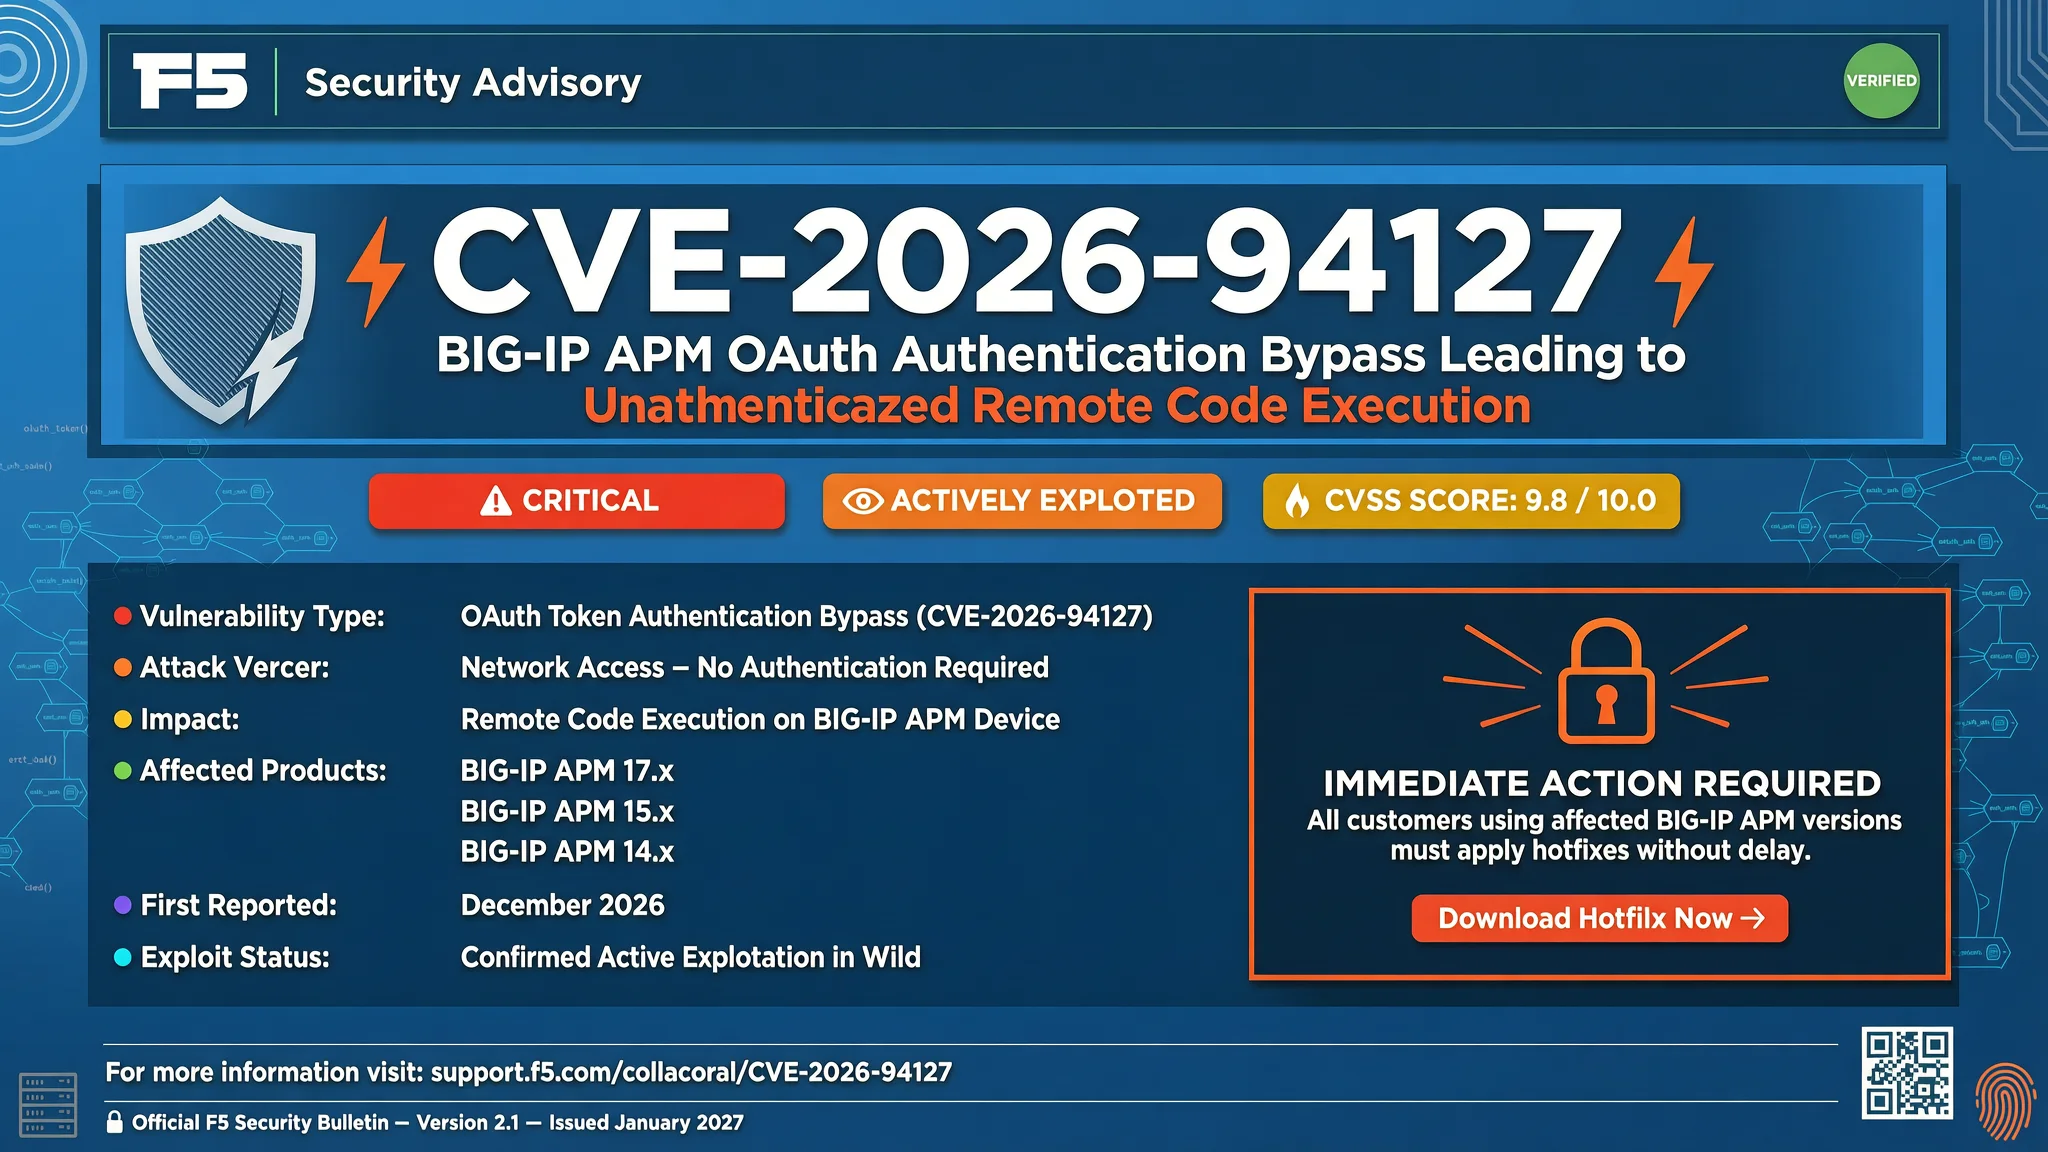Click the cyan bullet next to Exploit Status

pos(123,957)
